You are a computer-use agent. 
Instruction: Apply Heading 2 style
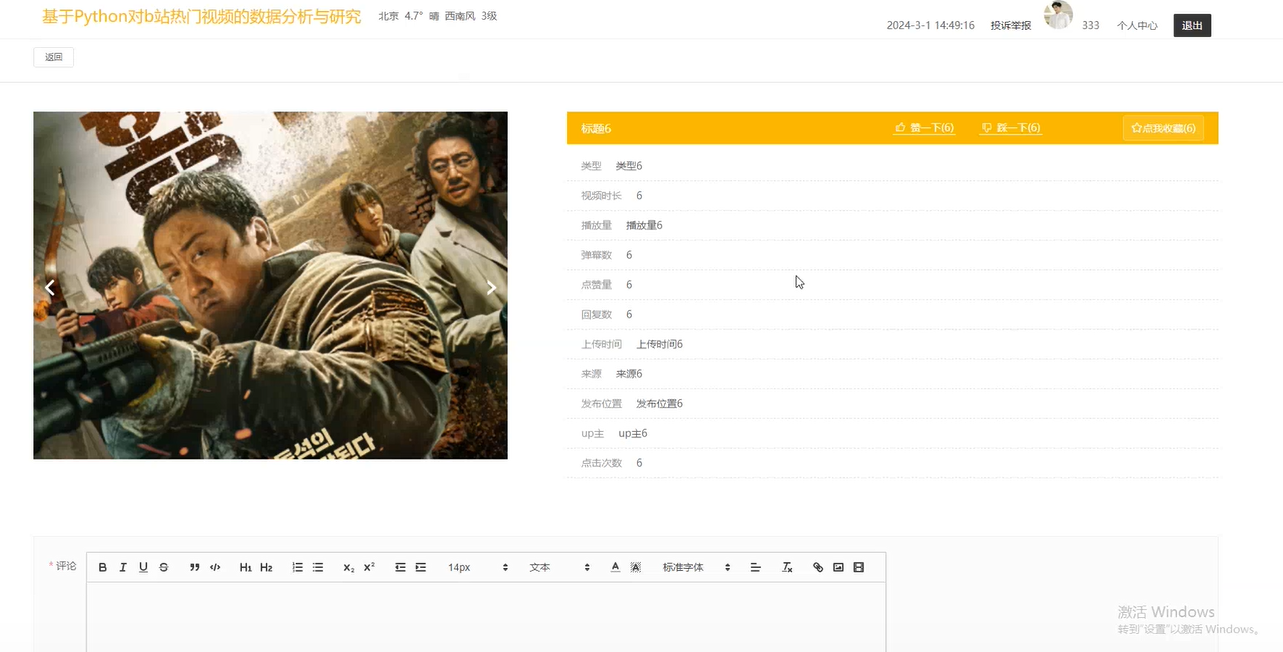[266, 567]
